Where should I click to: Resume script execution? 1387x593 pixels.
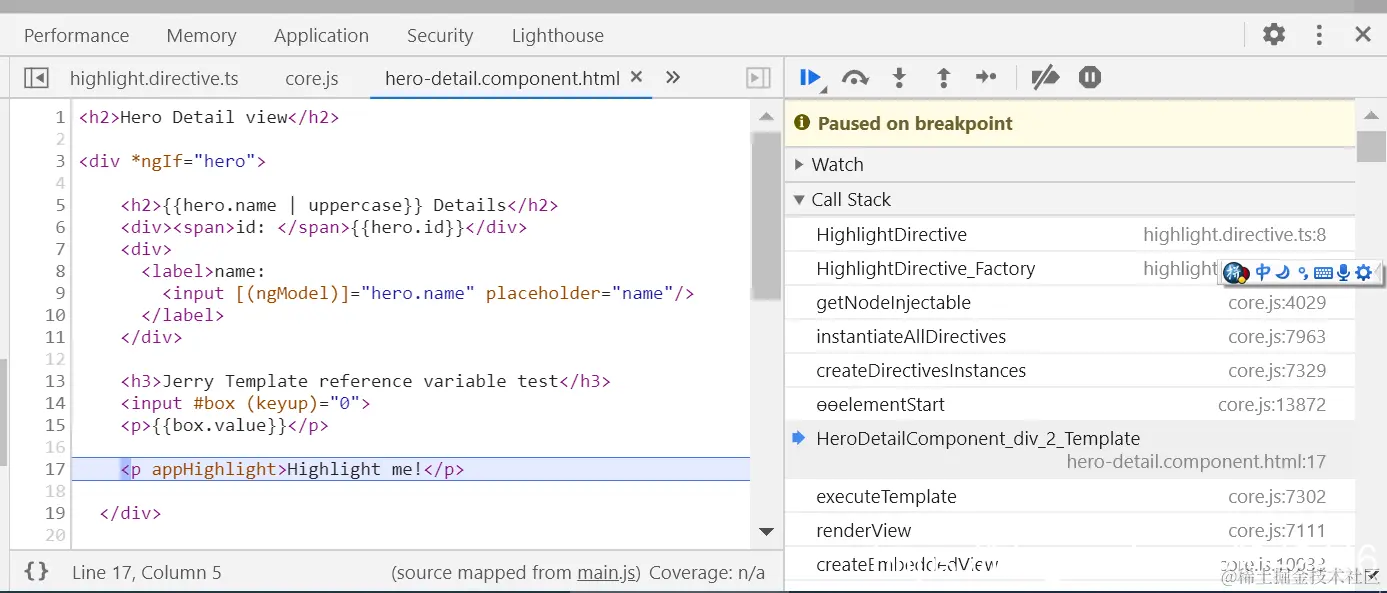(x=810, y=78)
